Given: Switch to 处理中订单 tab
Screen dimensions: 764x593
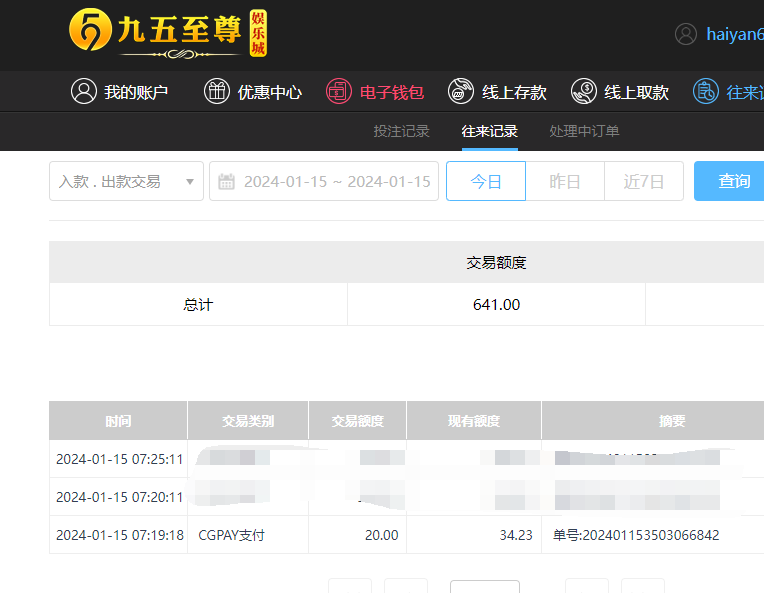Looking at the screenshot, I should (584, 131).
